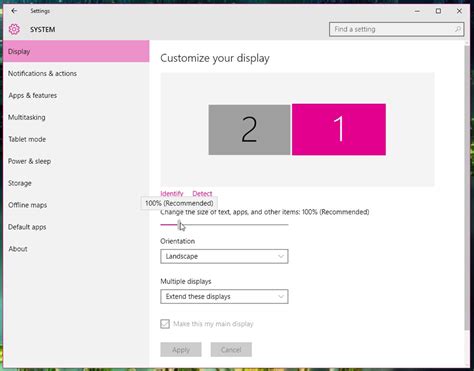This screenshot has height=371, width=474.
Task: Focus the Find a setting field
Action: pyautogui.click(x=396, y=29)
